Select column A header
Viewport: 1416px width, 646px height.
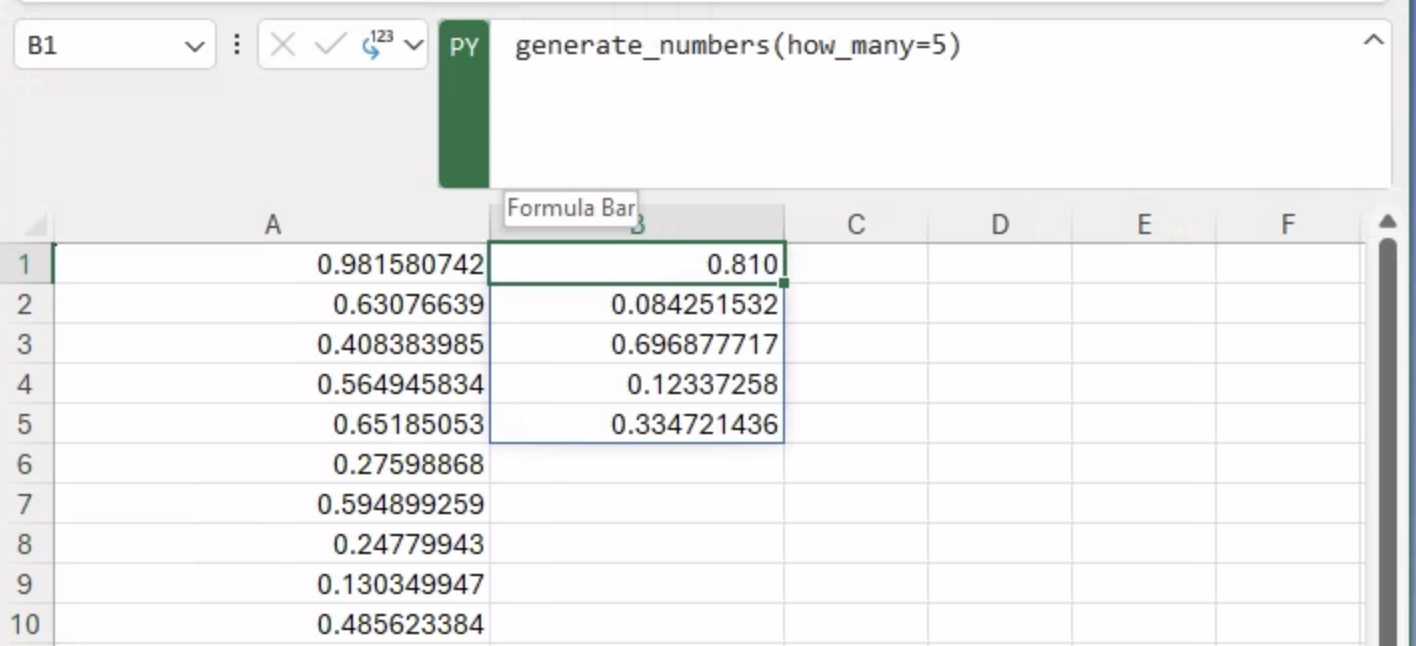click(272, 225)
